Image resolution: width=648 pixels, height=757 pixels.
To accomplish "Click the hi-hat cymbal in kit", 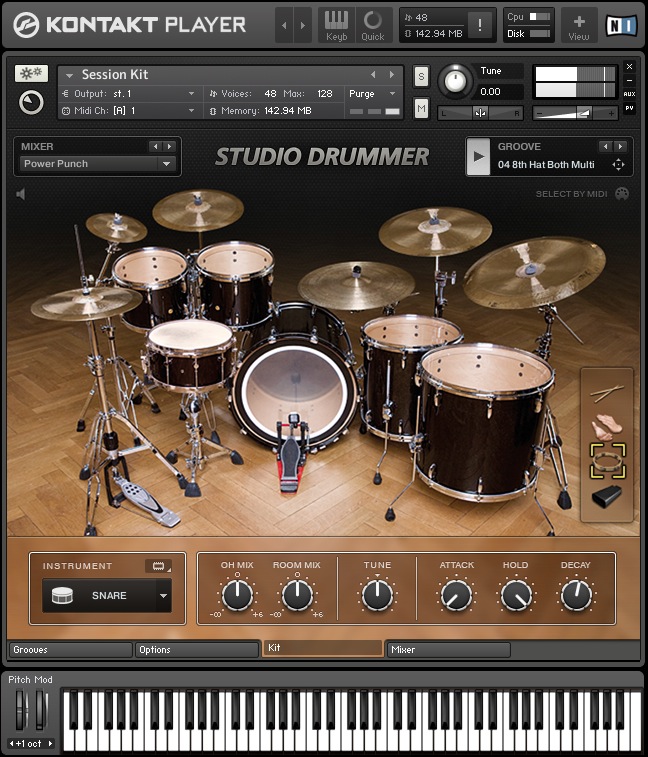I will point(86,303).
